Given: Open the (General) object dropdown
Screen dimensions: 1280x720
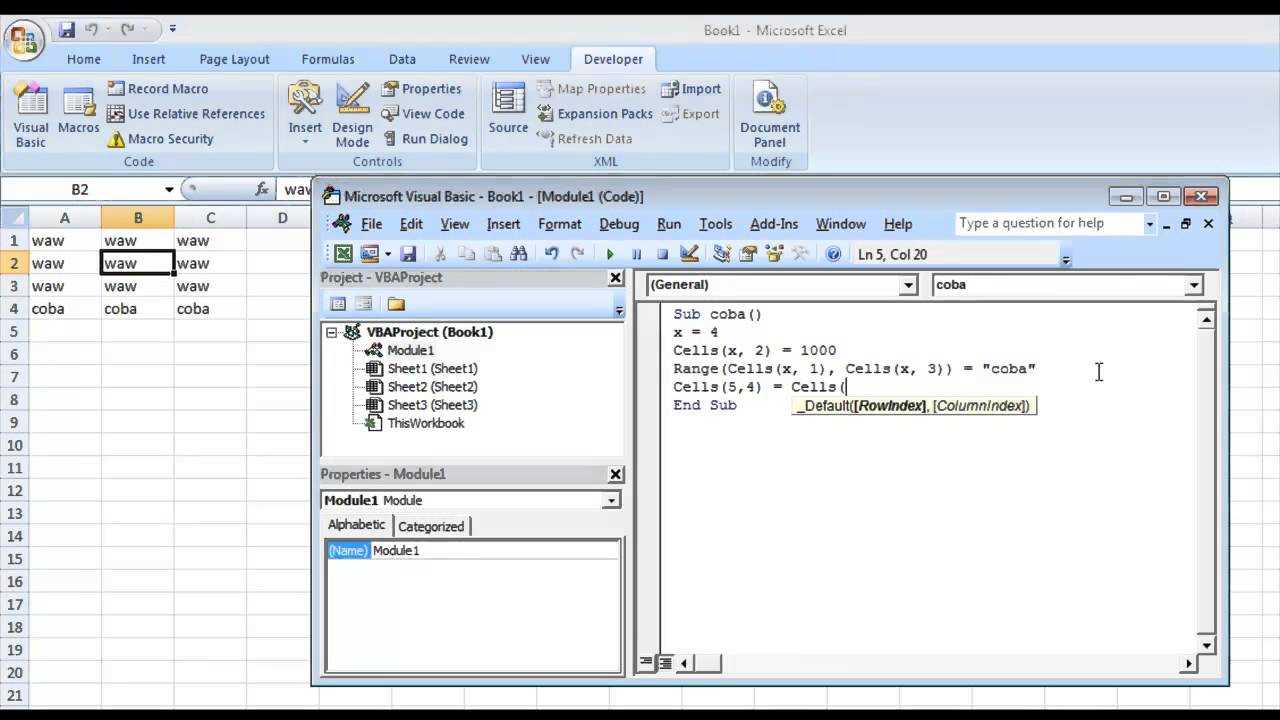Looking at the screenshot, I should pos(908,285).
